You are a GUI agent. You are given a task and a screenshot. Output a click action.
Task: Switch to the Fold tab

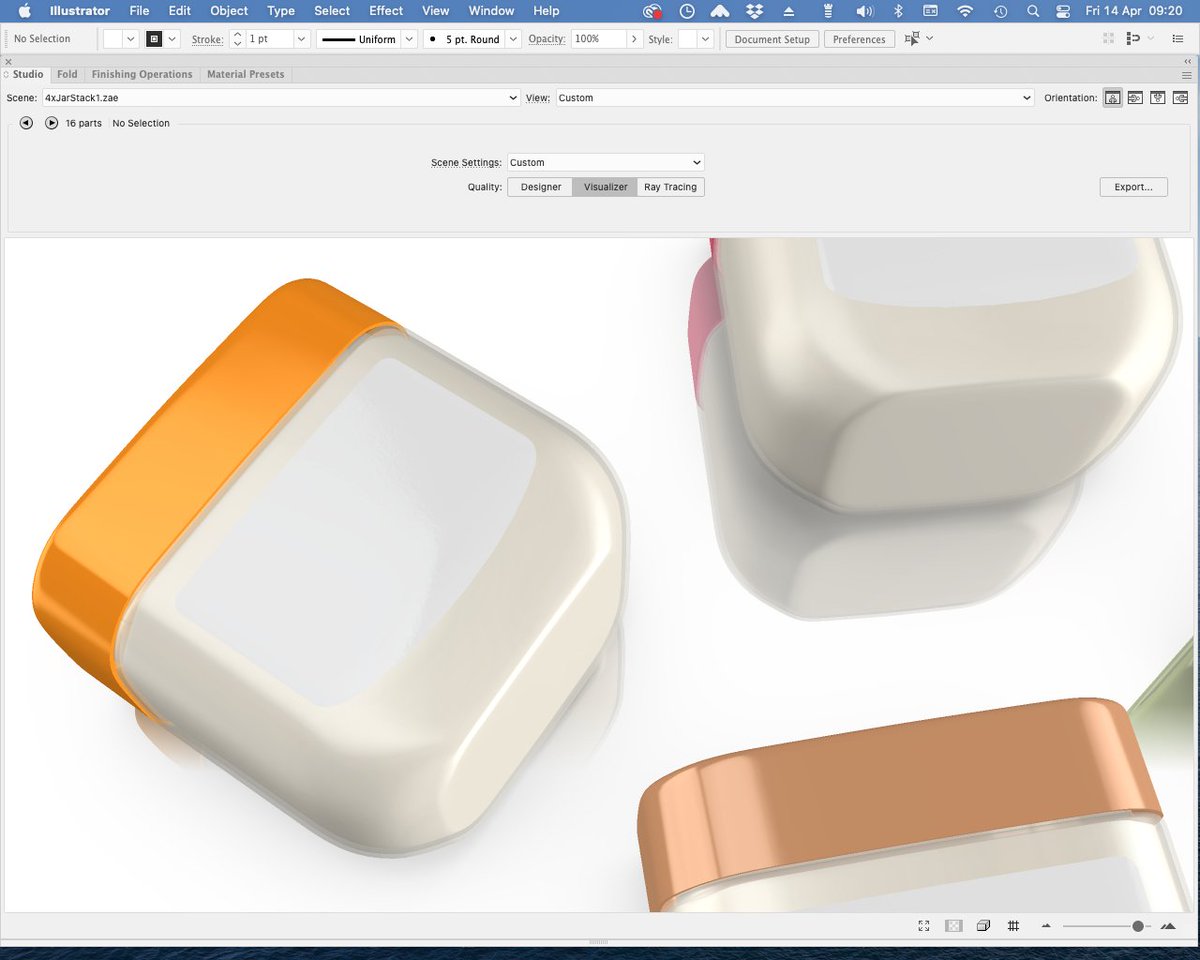(66, 74)
